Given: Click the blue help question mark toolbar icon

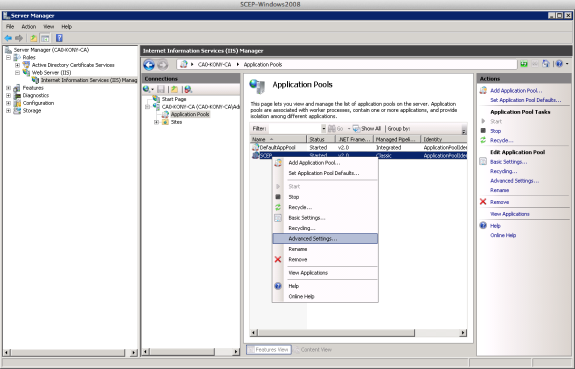Looking at the screenshot, I should click(x=59, y=38).
